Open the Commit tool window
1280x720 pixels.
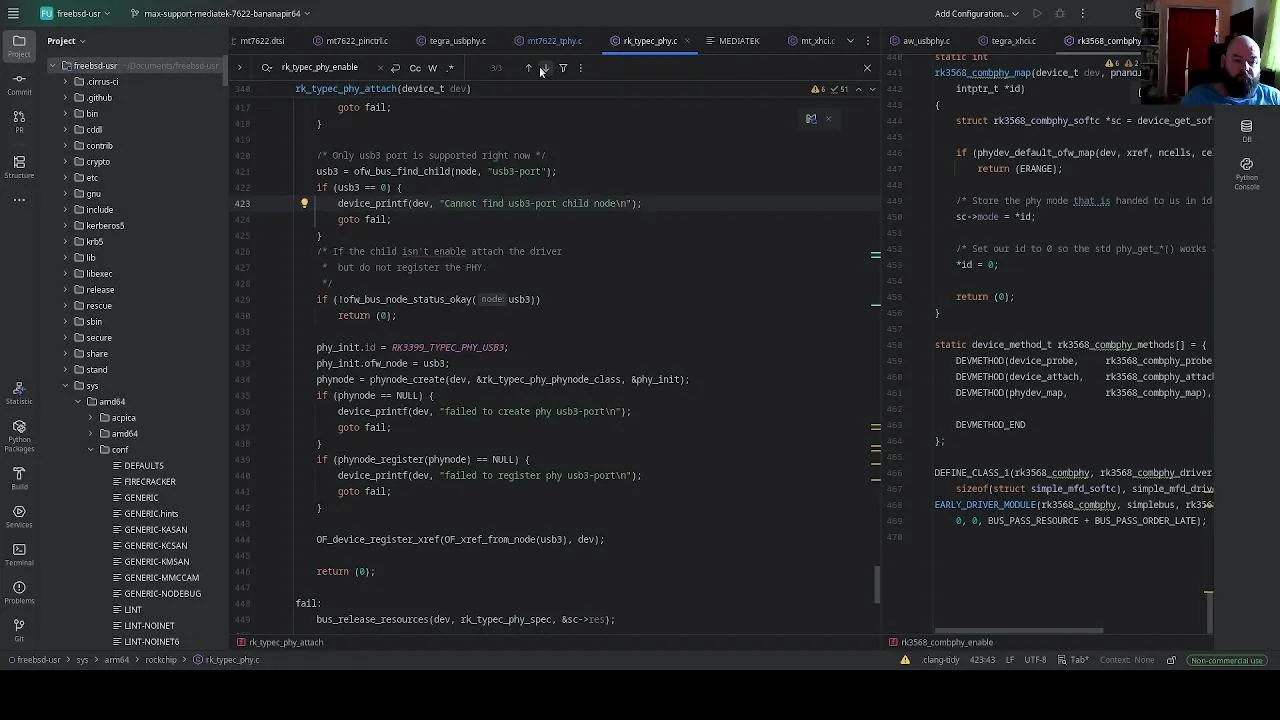pyautogui.click(x=19, y=83)
